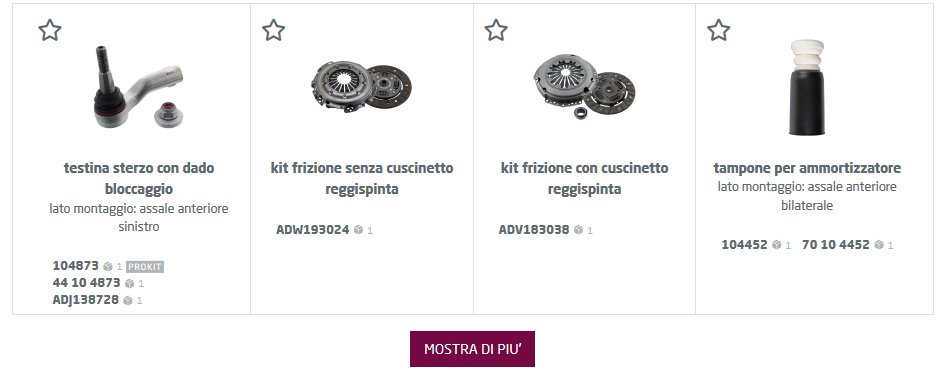Screen dimensions: 943x370
Task: Toggle favorite star on tampone per ammortizzatore
Action: 719,30
